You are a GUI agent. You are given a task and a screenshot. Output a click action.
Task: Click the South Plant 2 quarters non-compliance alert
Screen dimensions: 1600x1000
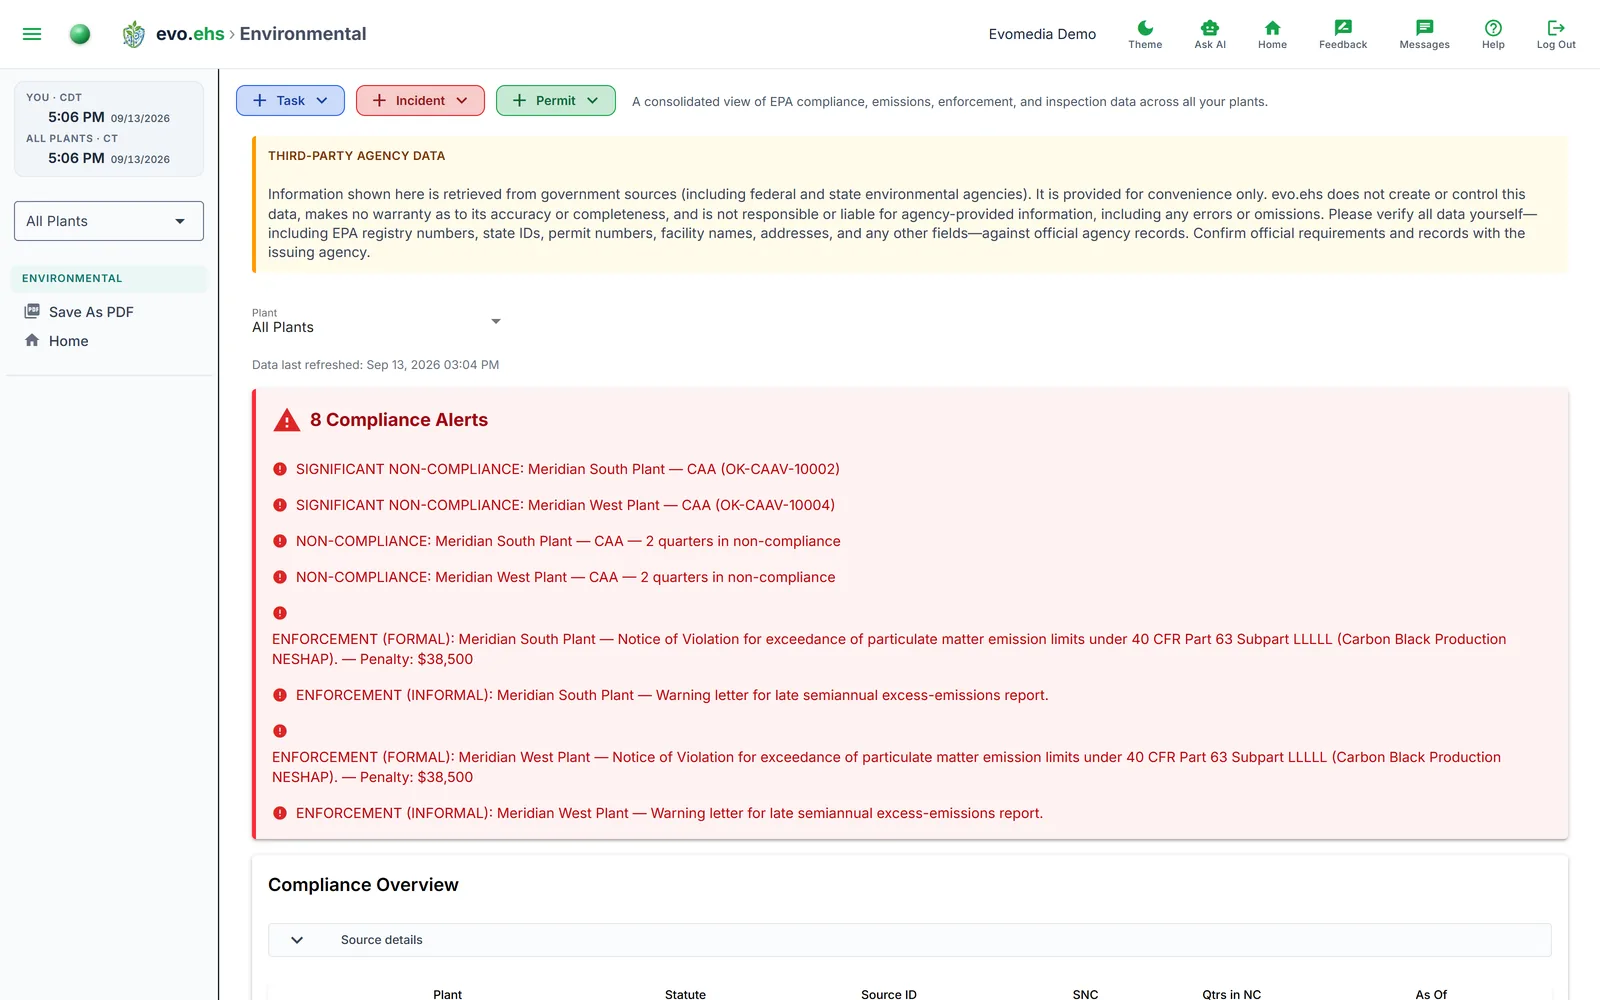[568, 541]
